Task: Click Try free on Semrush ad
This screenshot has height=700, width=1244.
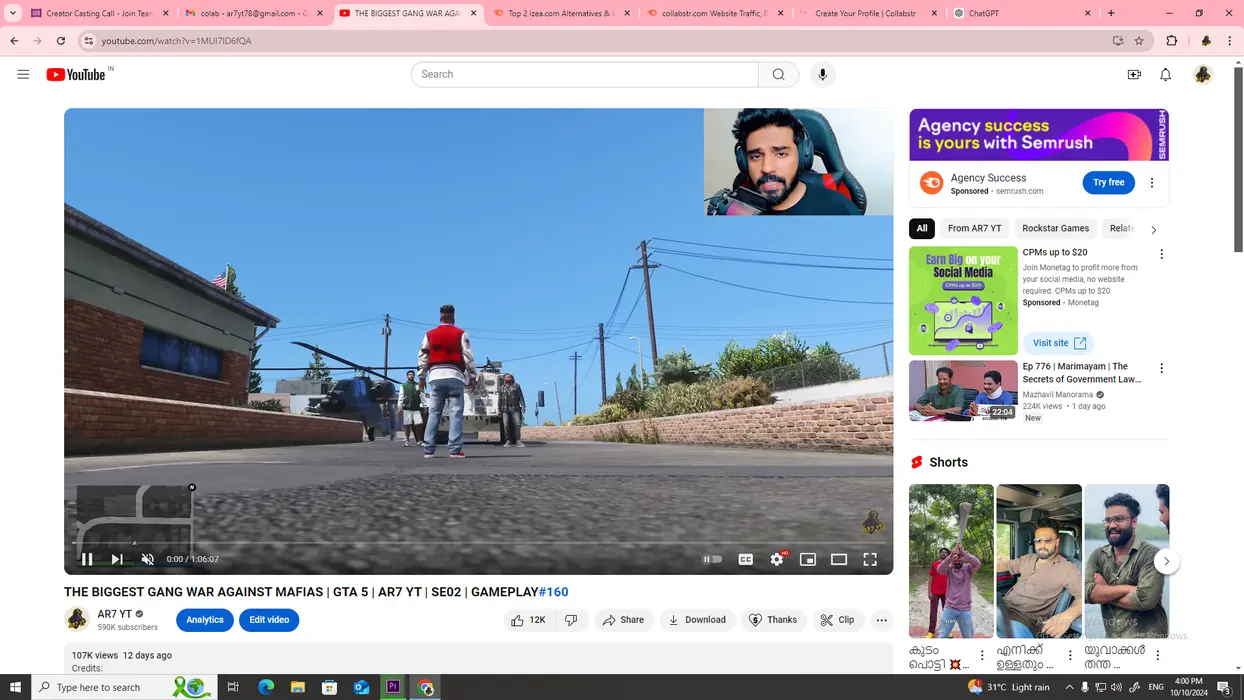Action: click(x=1108, y=183)
